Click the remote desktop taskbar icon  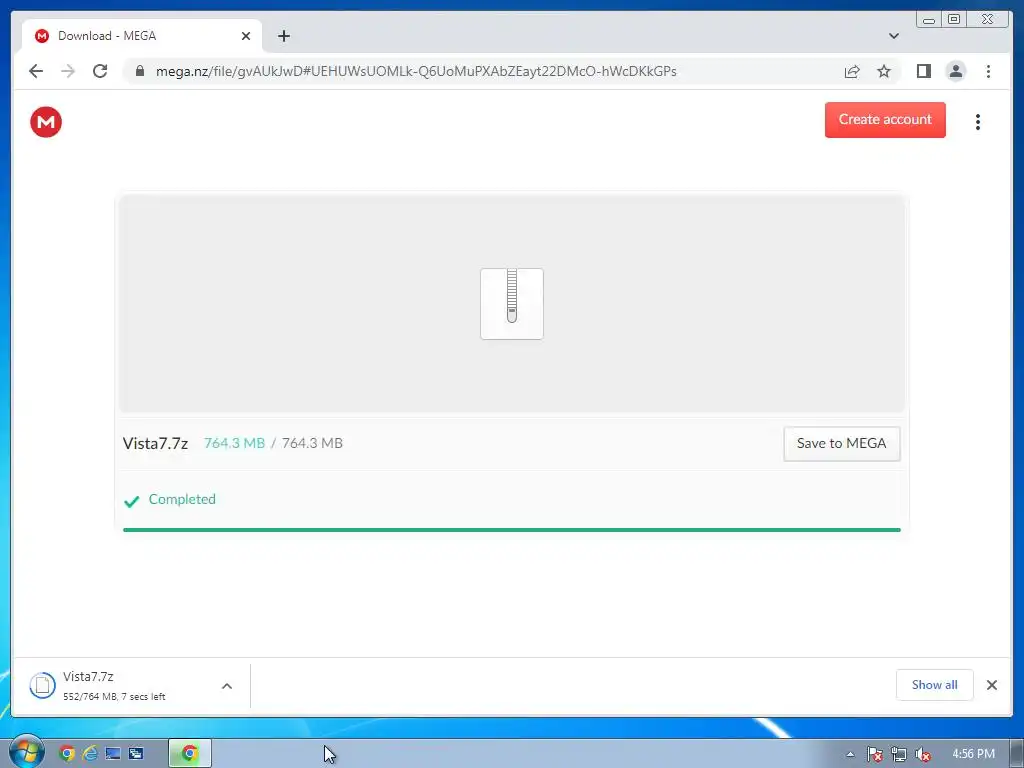136,754
